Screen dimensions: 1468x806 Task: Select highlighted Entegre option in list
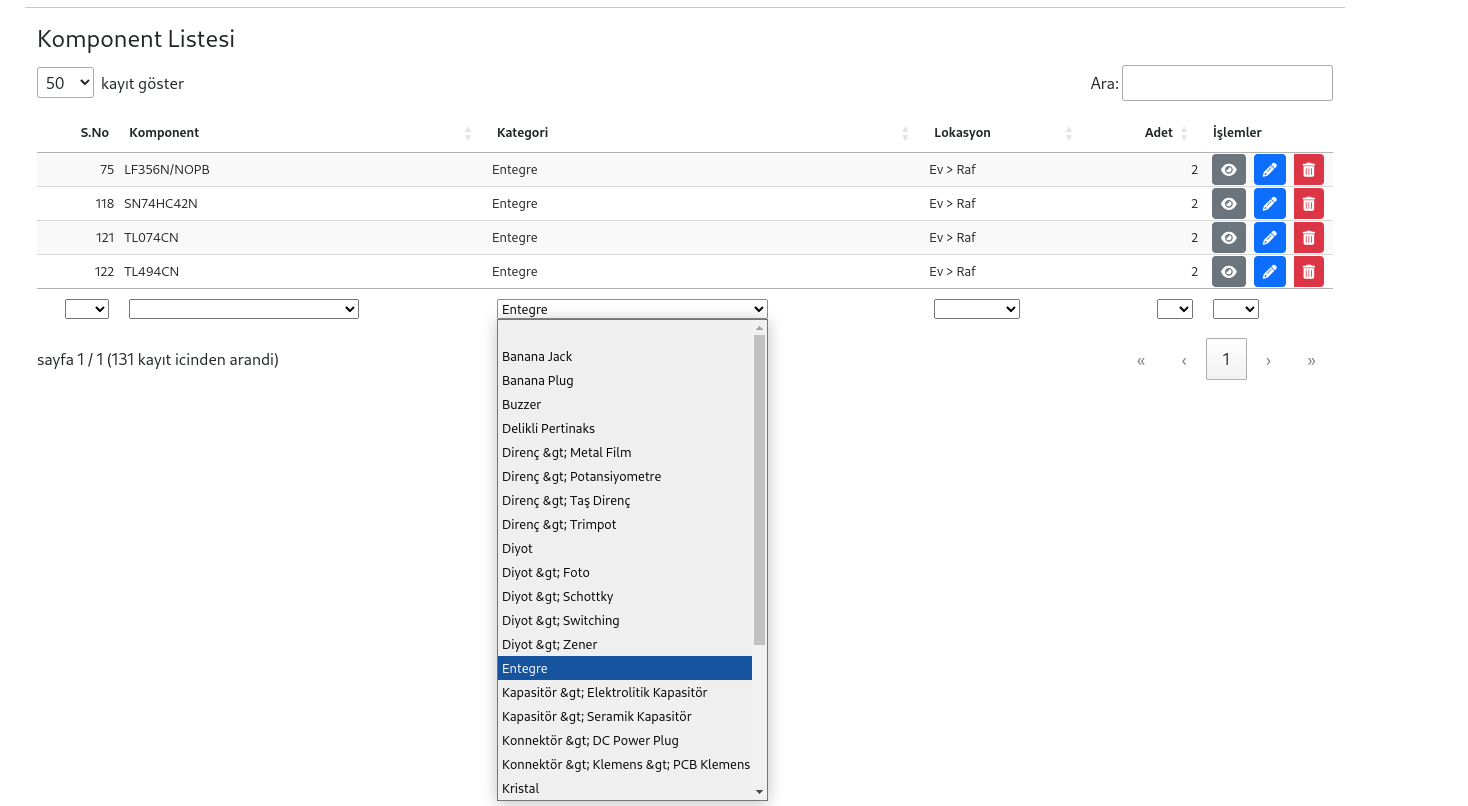pyautogui.click(x=625, y=669)
